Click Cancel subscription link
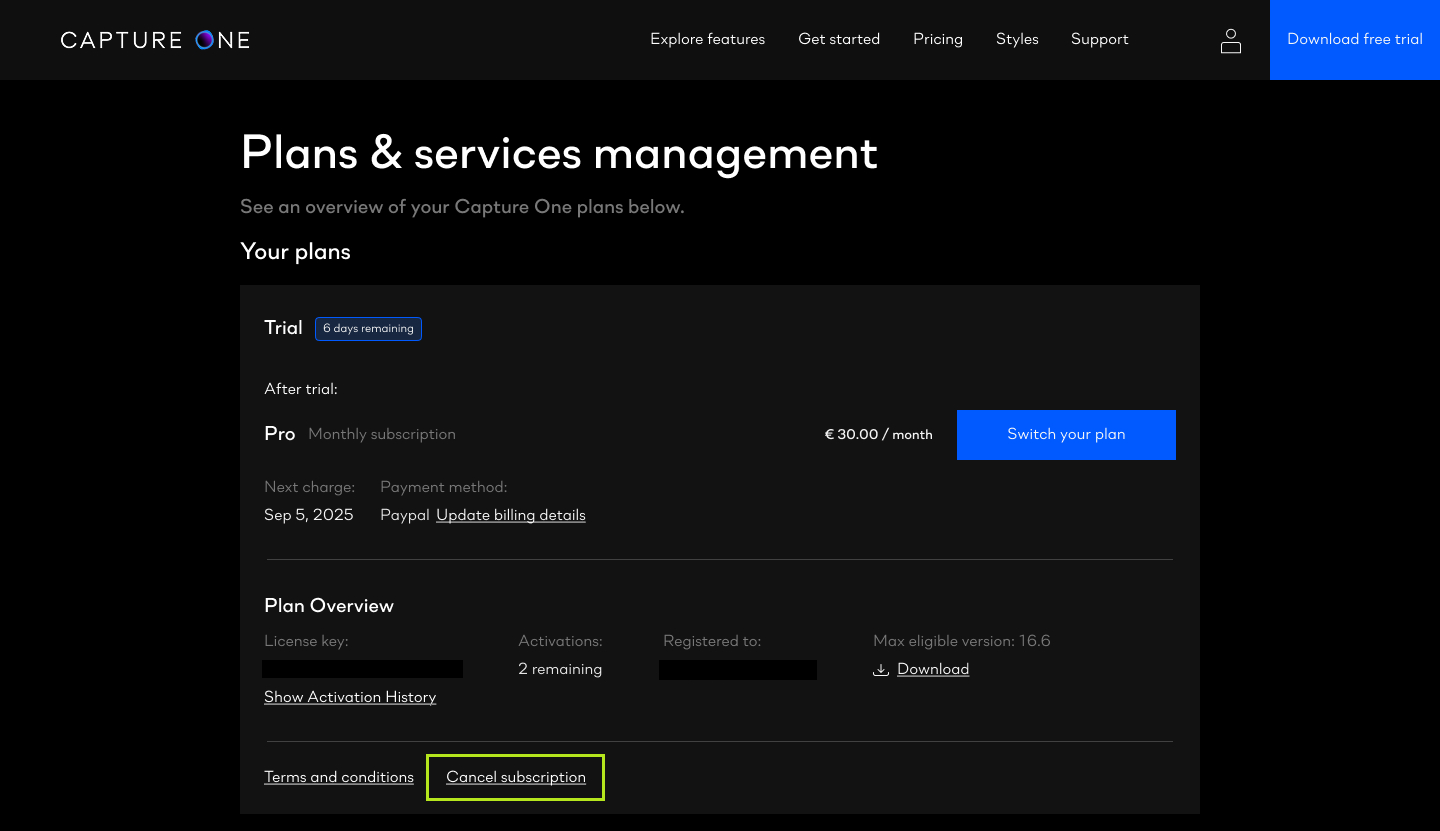Image resolution: width=1440 pixels, height=831 pixels. point(516,777)
